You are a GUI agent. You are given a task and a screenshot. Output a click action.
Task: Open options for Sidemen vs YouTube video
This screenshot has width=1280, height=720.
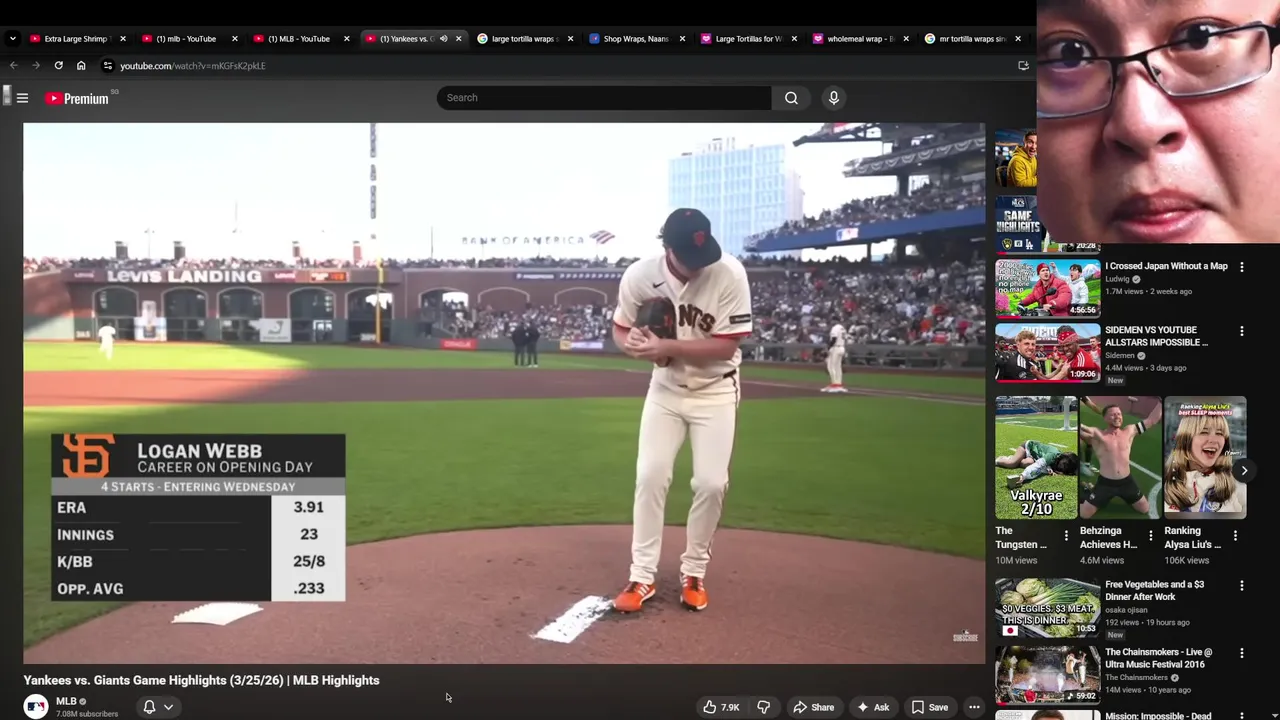point(1242,331)
